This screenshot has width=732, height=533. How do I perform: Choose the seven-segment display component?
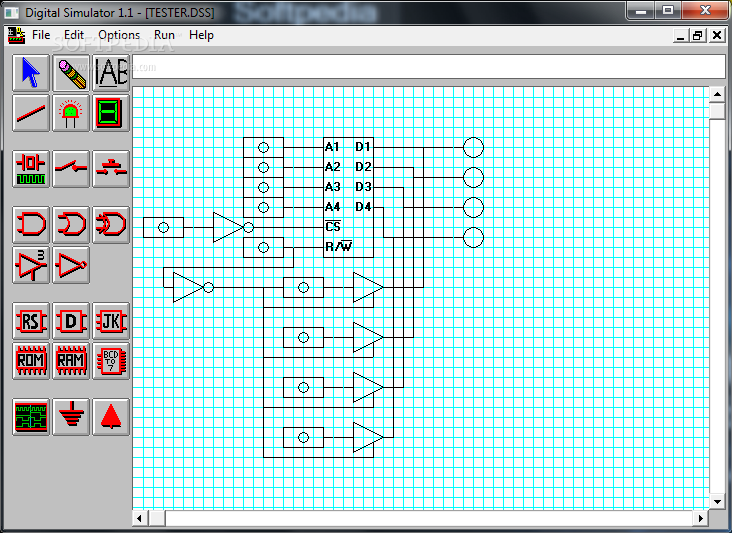111,113
